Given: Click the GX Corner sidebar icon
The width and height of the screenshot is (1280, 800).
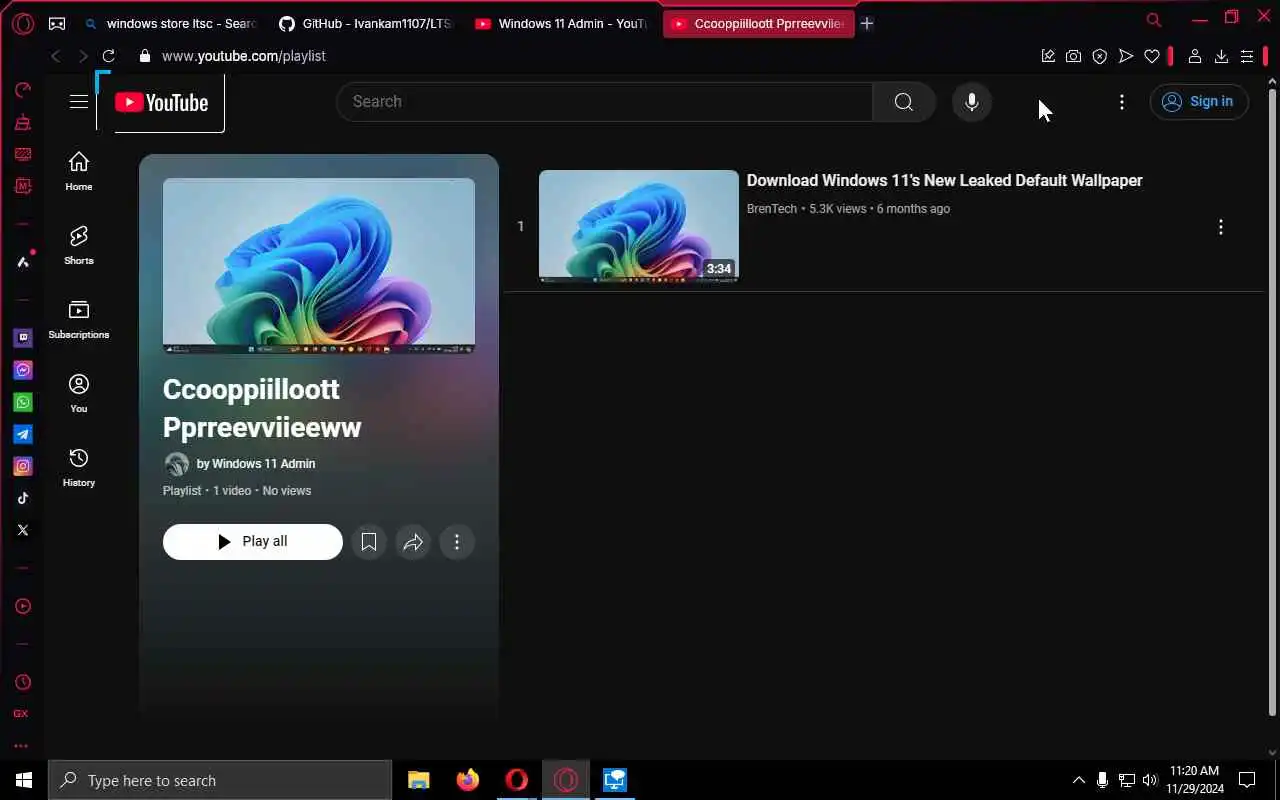Looking at the screenshot, I should tap(20, 714).
